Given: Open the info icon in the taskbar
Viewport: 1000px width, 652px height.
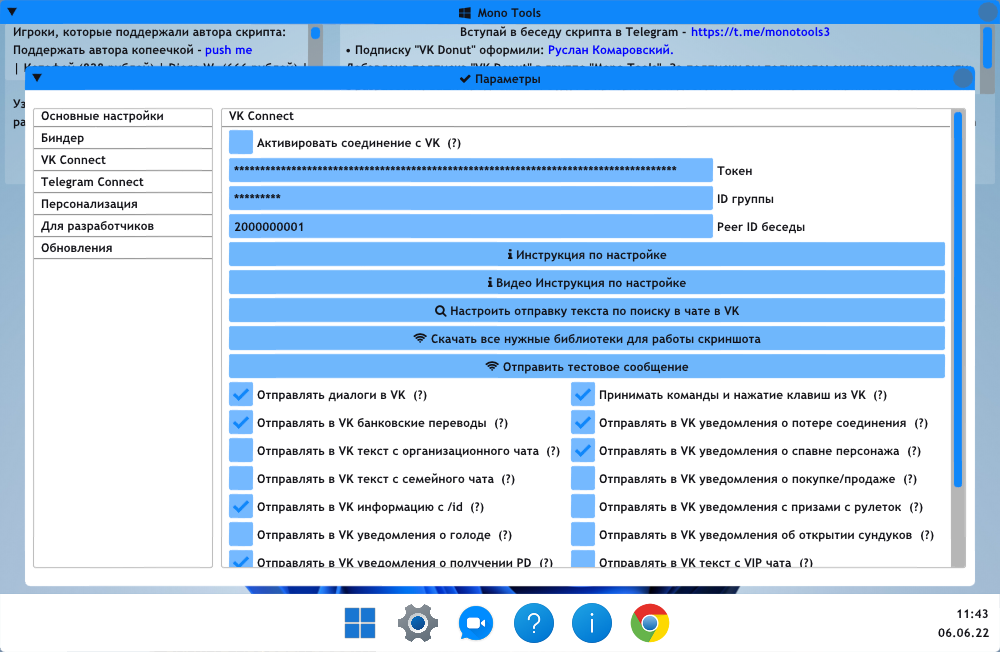Looking at the screenshot, I should [x=592, y=623].
